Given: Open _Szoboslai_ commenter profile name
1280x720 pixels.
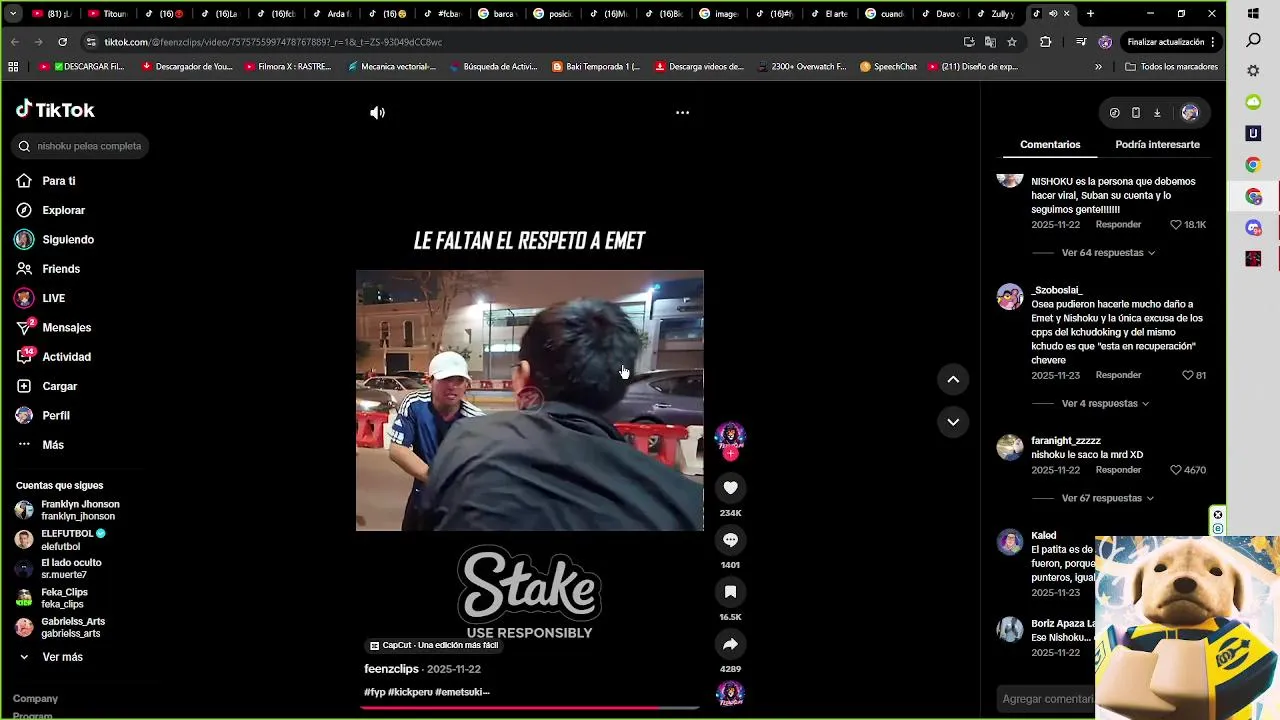Looking at the screenshot, I should coord(1056,290).
